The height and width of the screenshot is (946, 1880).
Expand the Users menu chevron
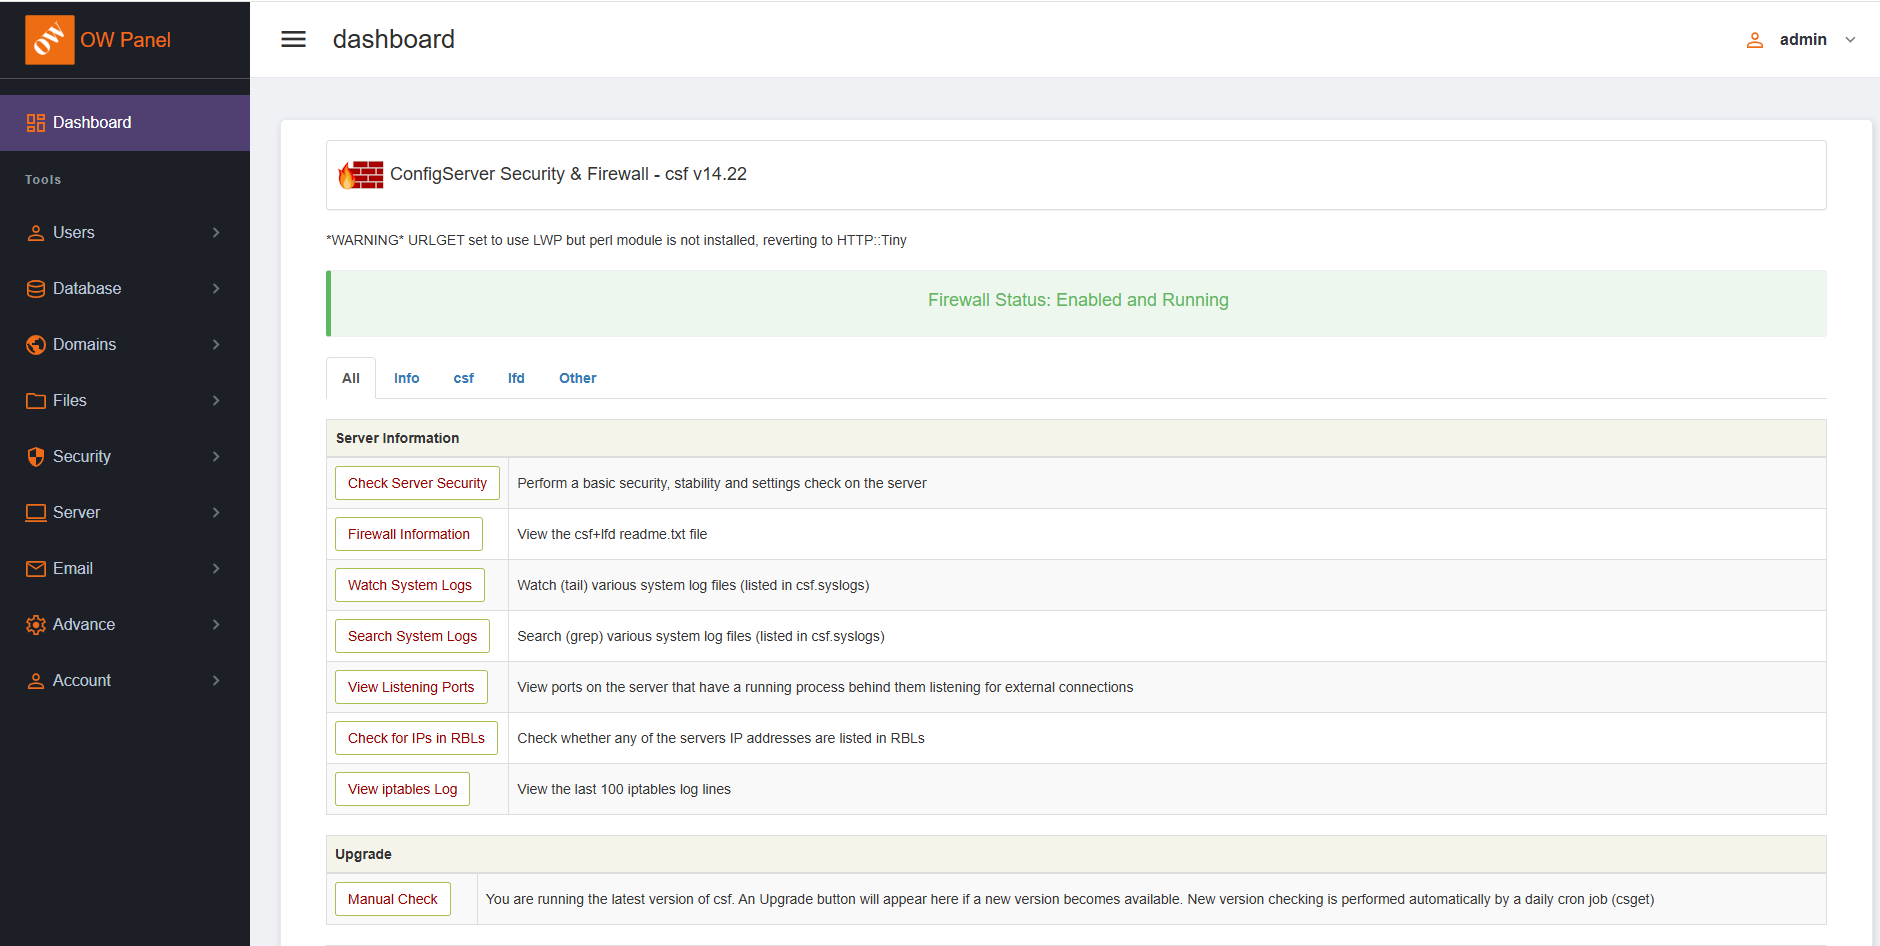216,233
